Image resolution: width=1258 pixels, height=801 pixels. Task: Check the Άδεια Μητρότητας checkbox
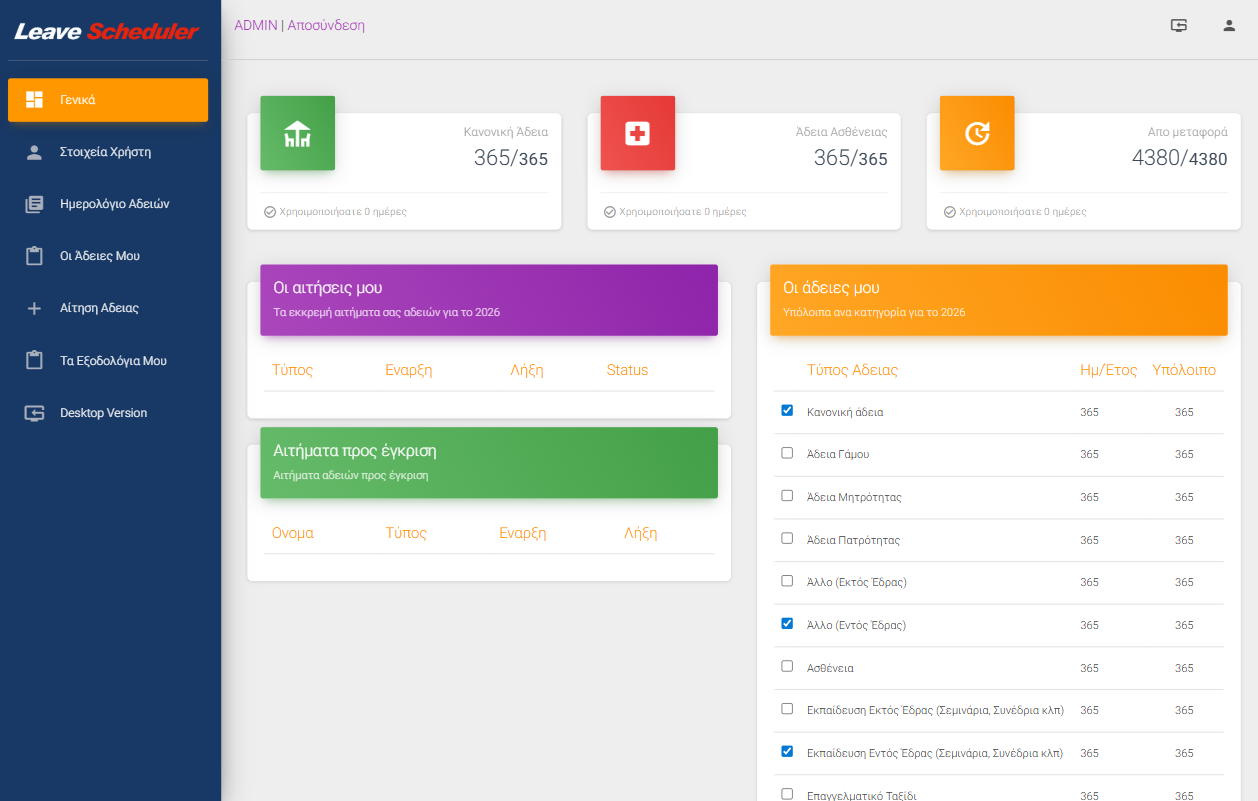click(x=787, y=496)
